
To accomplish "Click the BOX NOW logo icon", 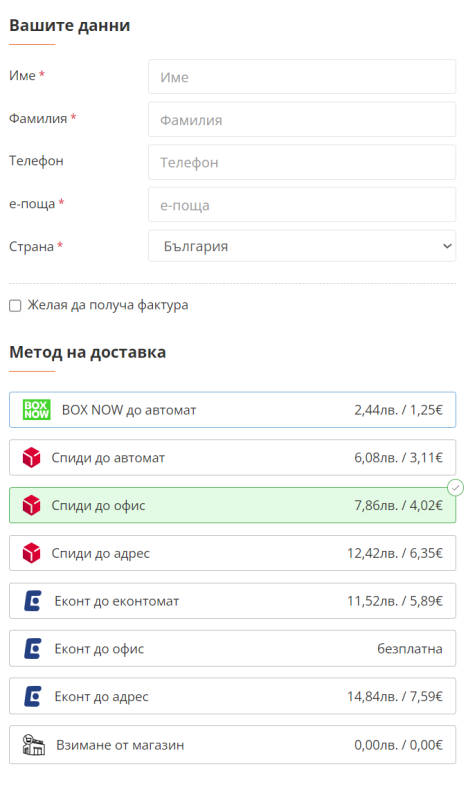I will click(x=37, y=410).
